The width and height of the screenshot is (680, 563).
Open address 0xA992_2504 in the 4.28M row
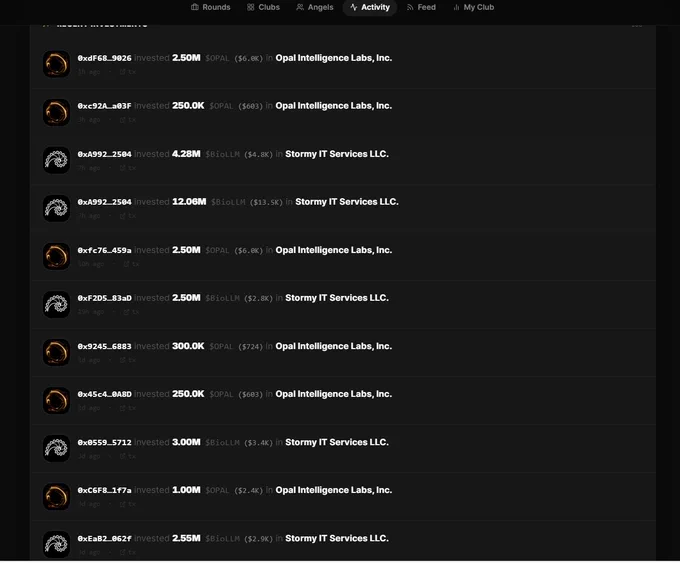[105, 154]
